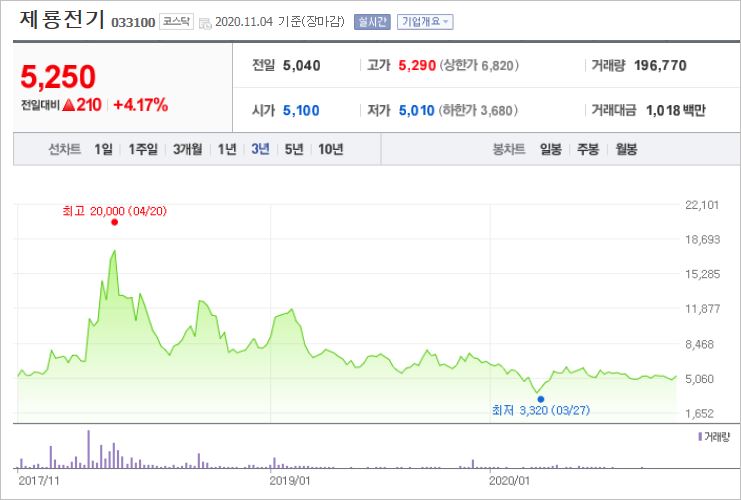The width and height of the screenshot is (741, 500).
Task: Click the current price 5,250
Action: click(58, 77)
